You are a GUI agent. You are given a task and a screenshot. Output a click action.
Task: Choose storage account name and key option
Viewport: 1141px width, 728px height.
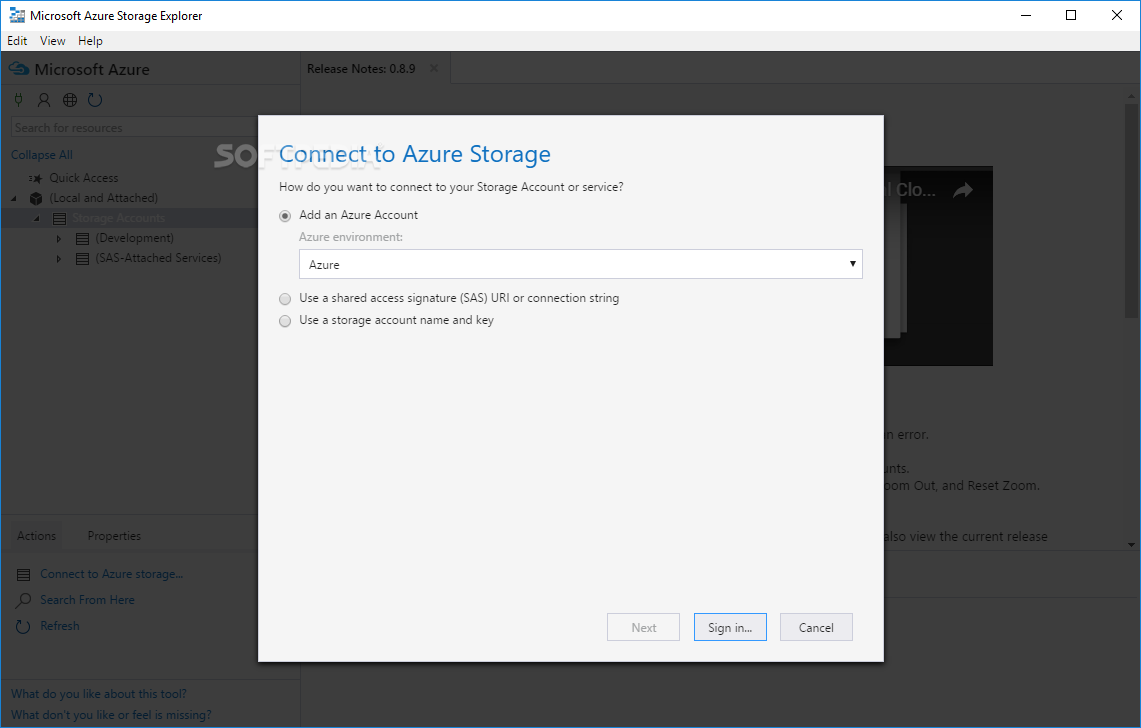click(285, 321)
